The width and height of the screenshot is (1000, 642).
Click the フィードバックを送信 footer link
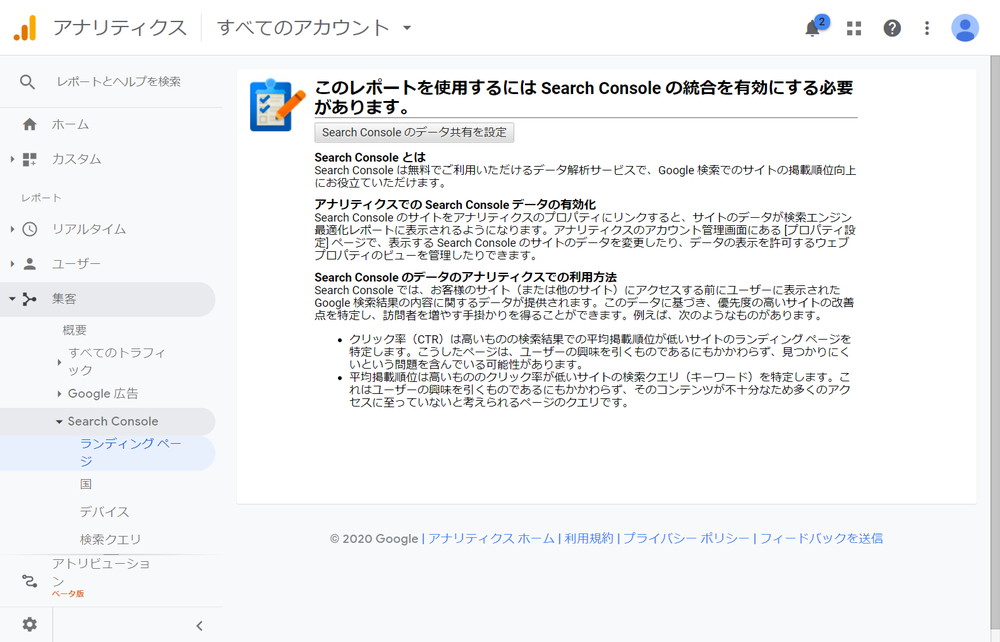821,539
